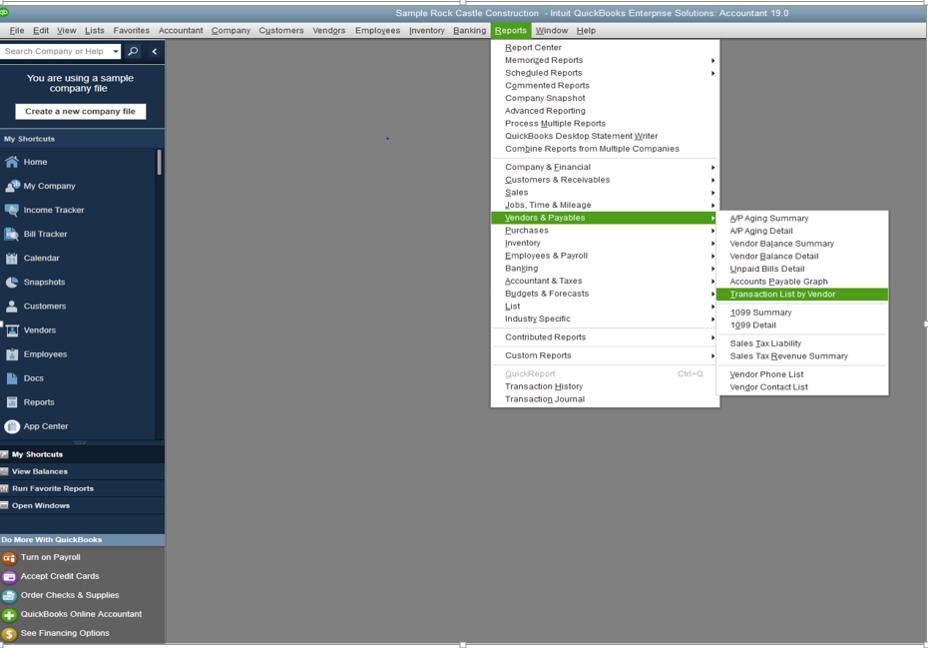Select Run Favorite Reports pane icon

pyautogui.click(x=5, y=489)
